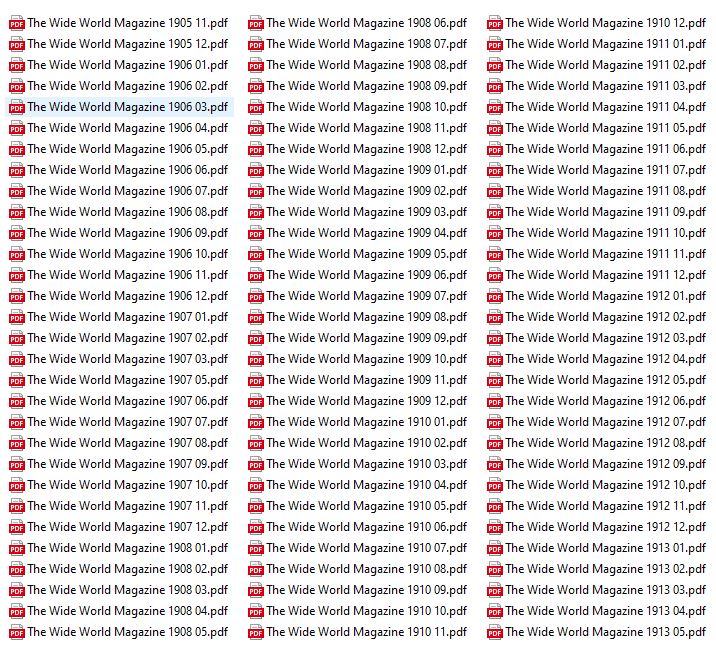Click PDF icon of 1912 01 issue
The width and height of the screenshot is (716, 645).
494,295
